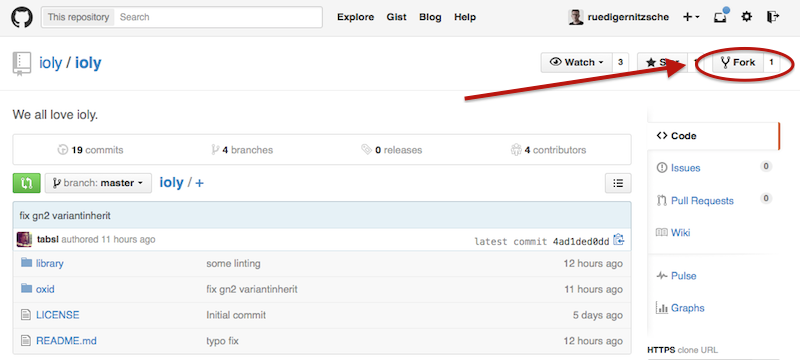This screenshot has height=360, width=800.
Task: Open the branch: master dropdown
Action: point(98,183)
